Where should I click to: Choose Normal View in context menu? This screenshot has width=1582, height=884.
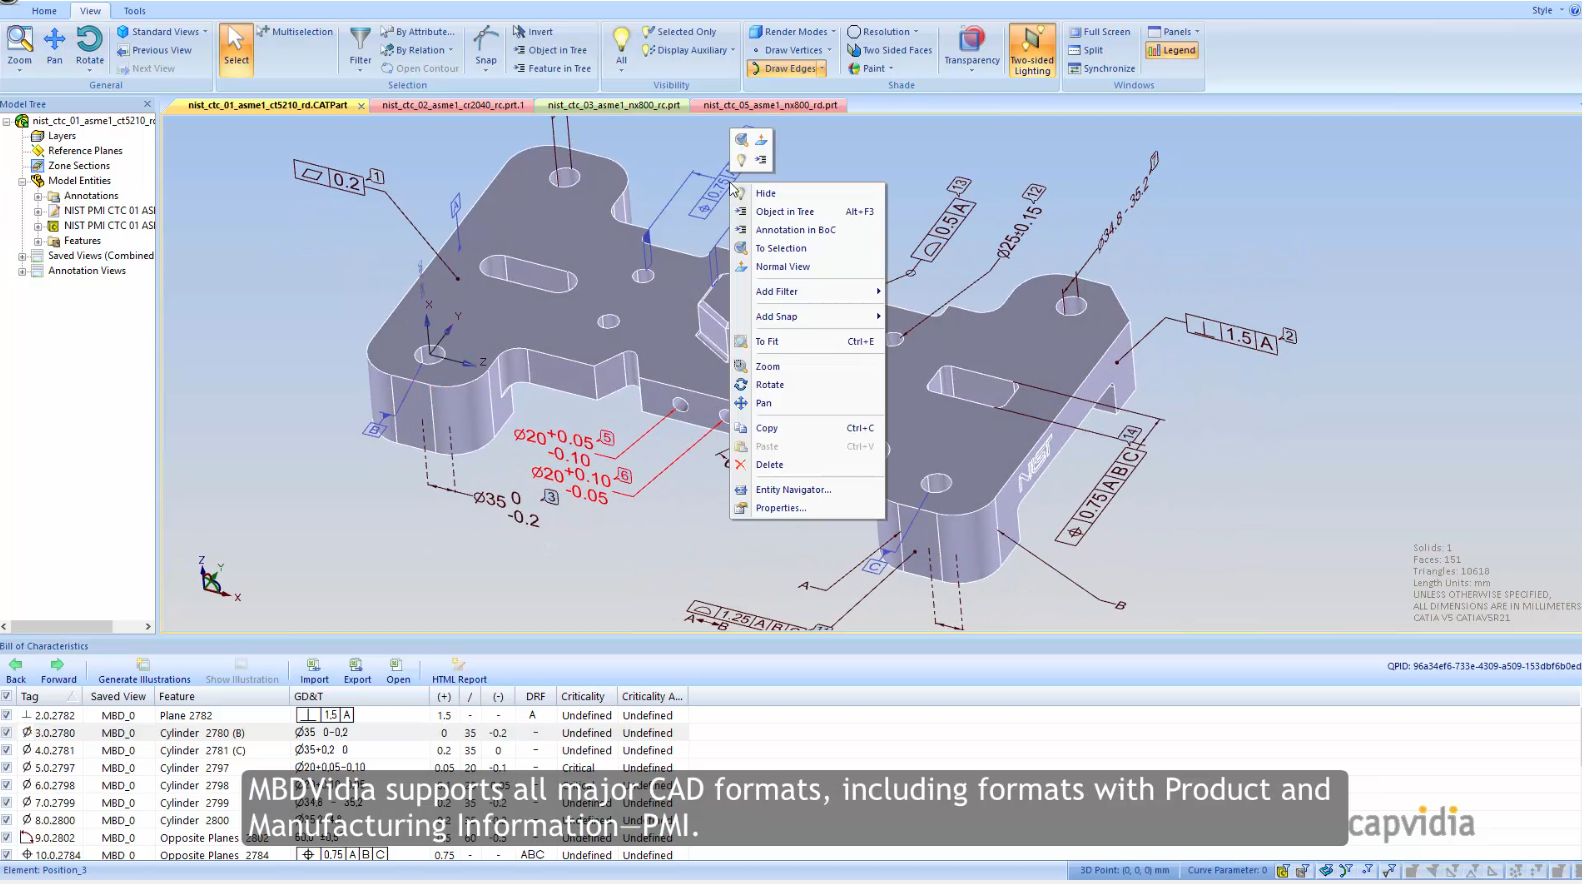click(x=808, y=267)
